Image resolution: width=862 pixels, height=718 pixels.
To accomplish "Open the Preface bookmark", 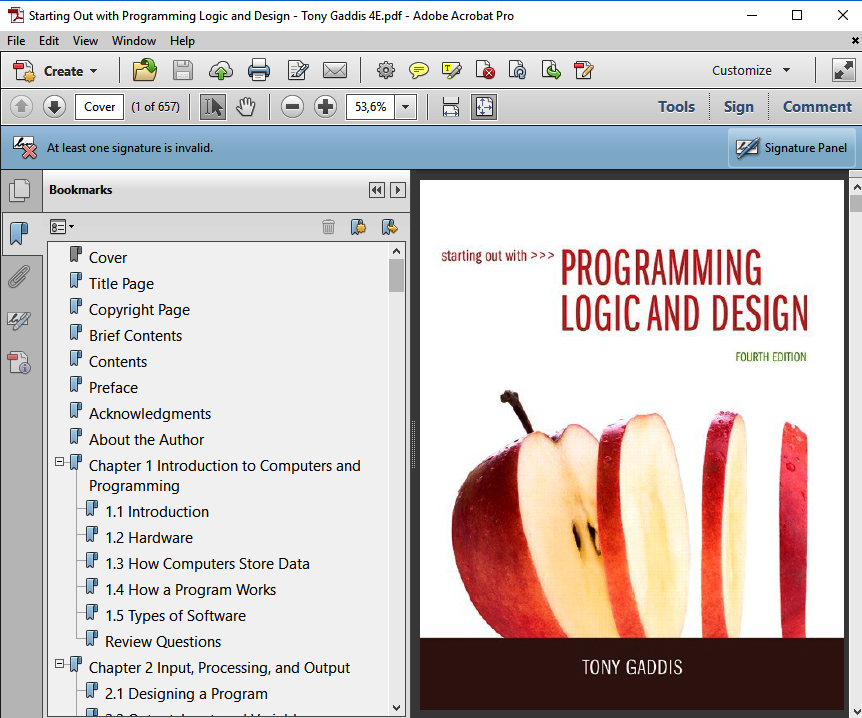I will (113, 388).
